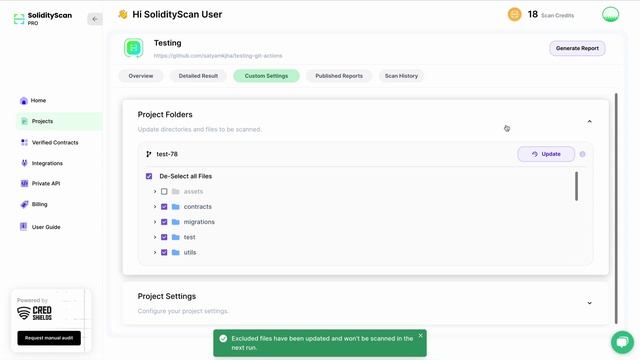Switch to the Detailed Result tab
The image size is (640, 360).
[x=198, y=76]
